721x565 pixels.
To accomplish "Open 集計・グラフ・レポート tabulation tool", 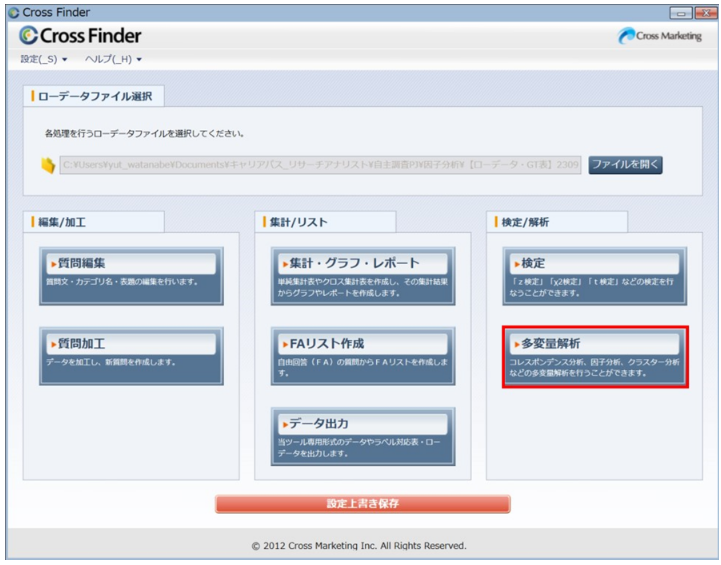I will pos(362,264).
